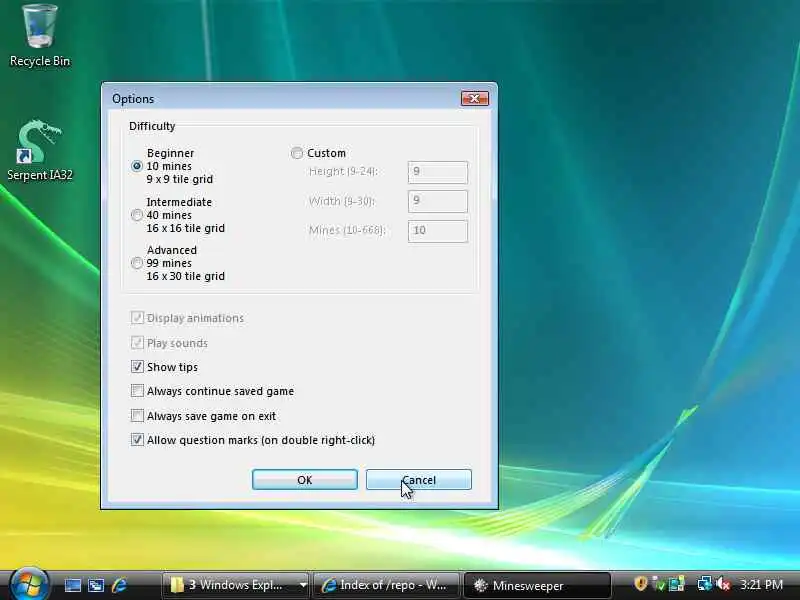Switch to Index of /repo taskbar window
This screenshot has width=800, height=600.
(386, 585)
